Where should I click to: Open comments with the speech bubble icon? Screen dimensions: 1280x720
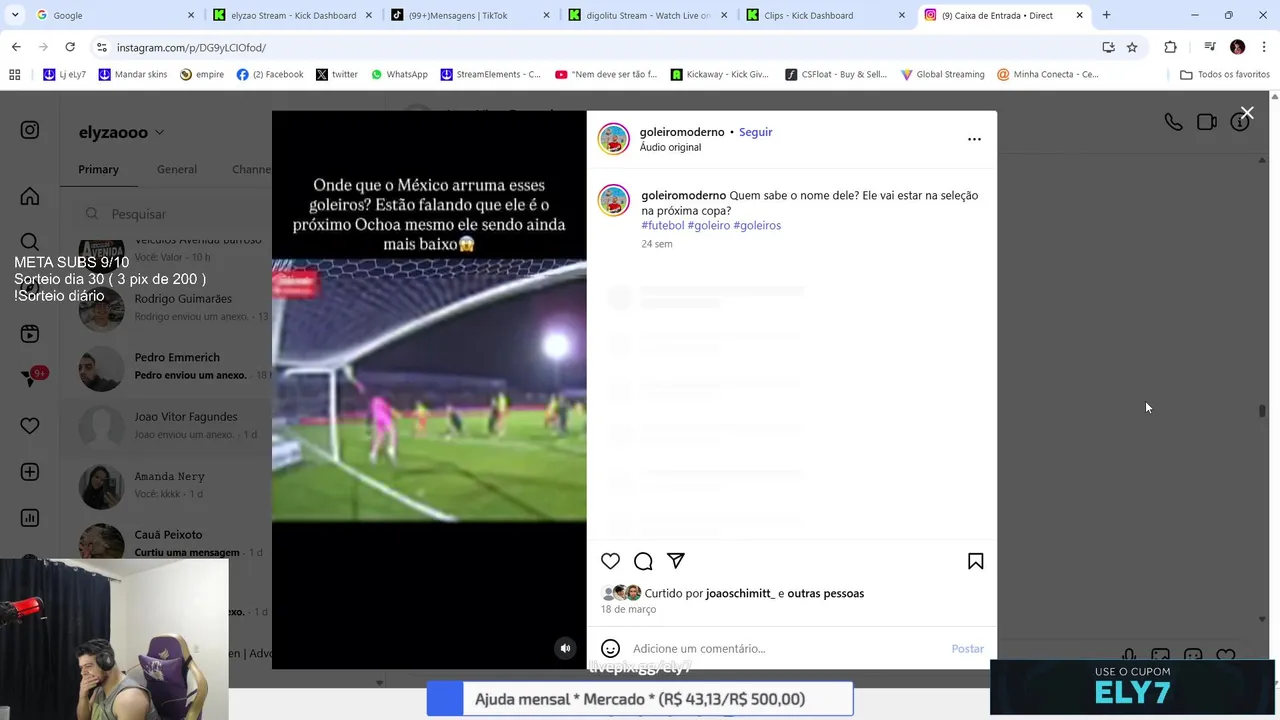(643, 561)
